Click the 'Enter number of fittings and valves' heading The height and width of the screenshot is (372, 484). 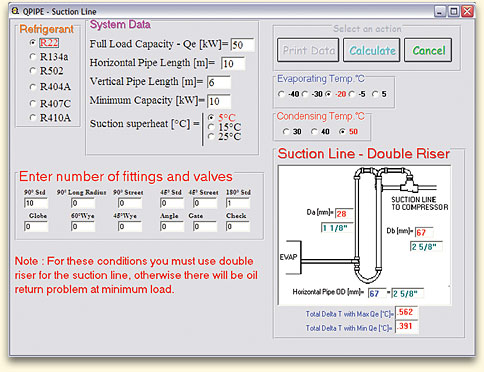[x=125, y=176]
